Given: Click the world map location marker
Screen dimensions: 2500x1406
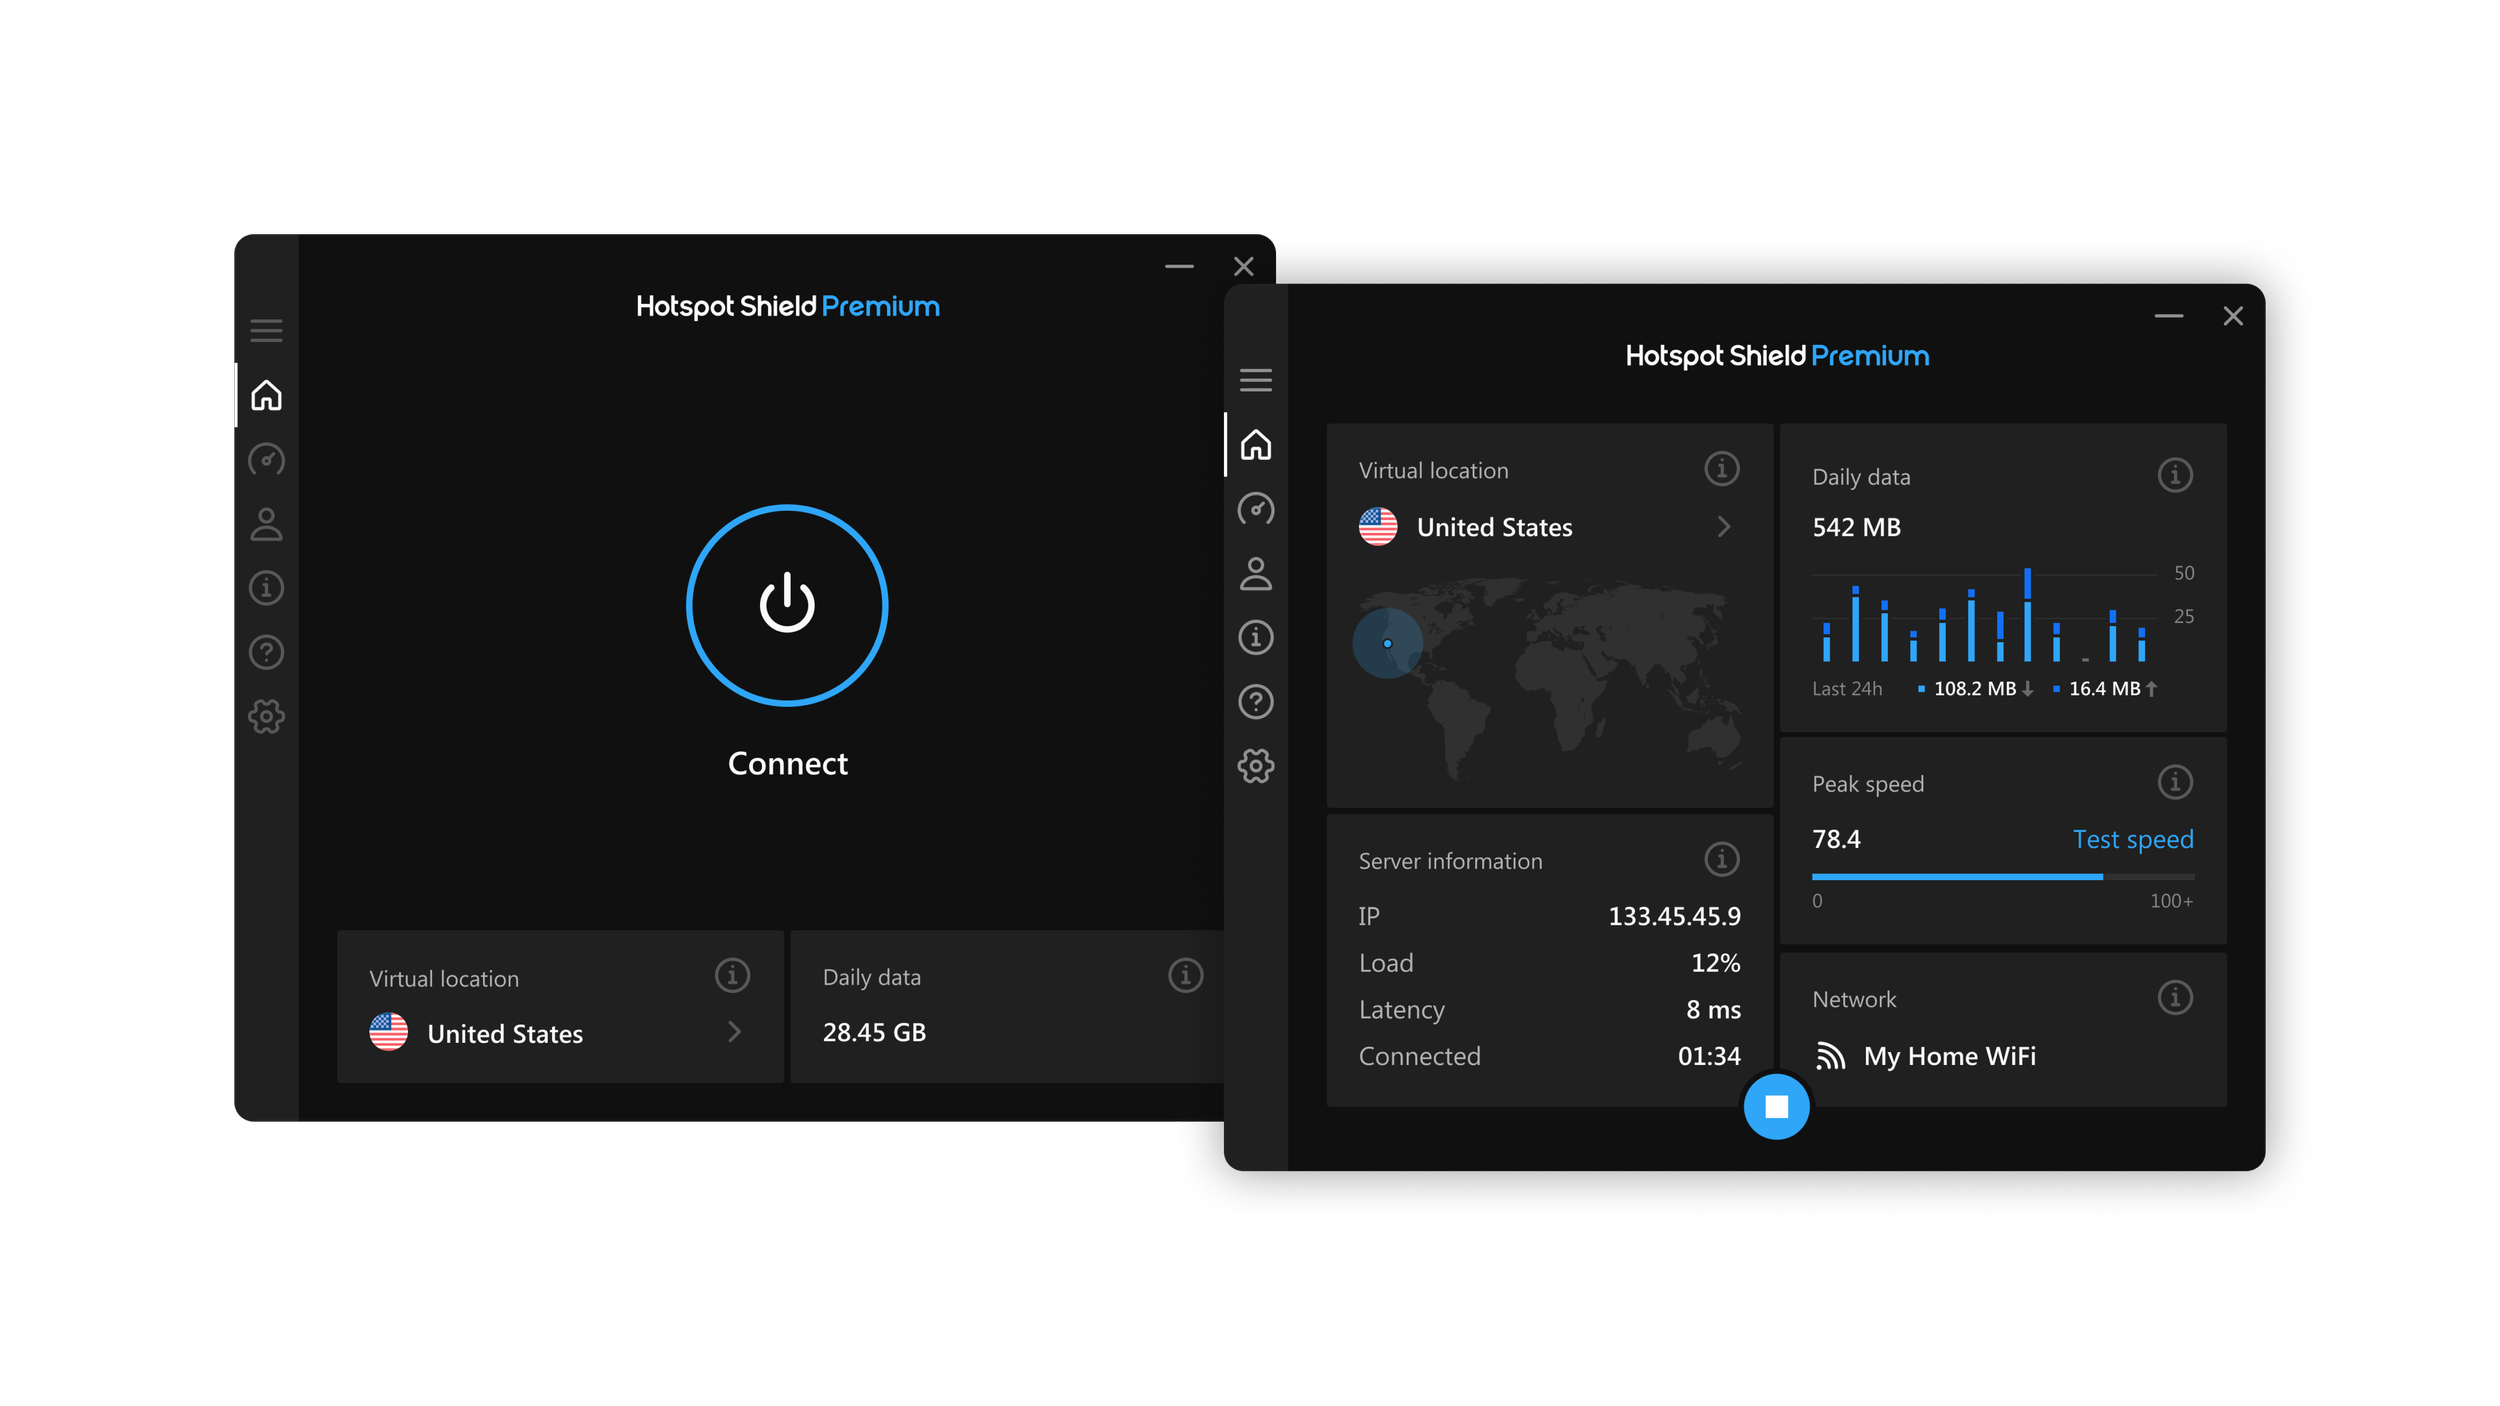Looking at the screenshot, I should [x=1387, y=643].
